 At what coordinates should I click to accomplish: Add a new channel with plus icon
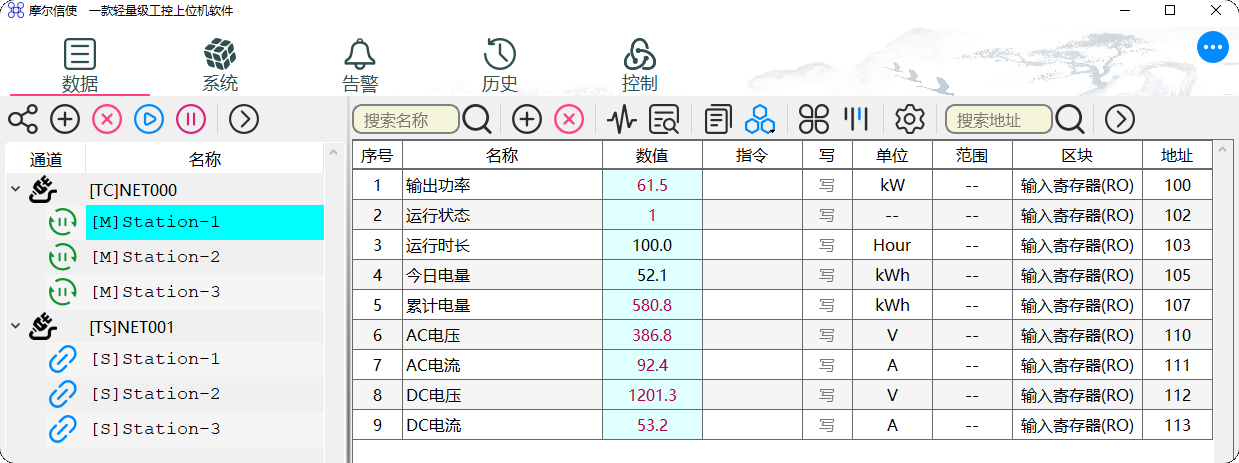pos(65,120)
